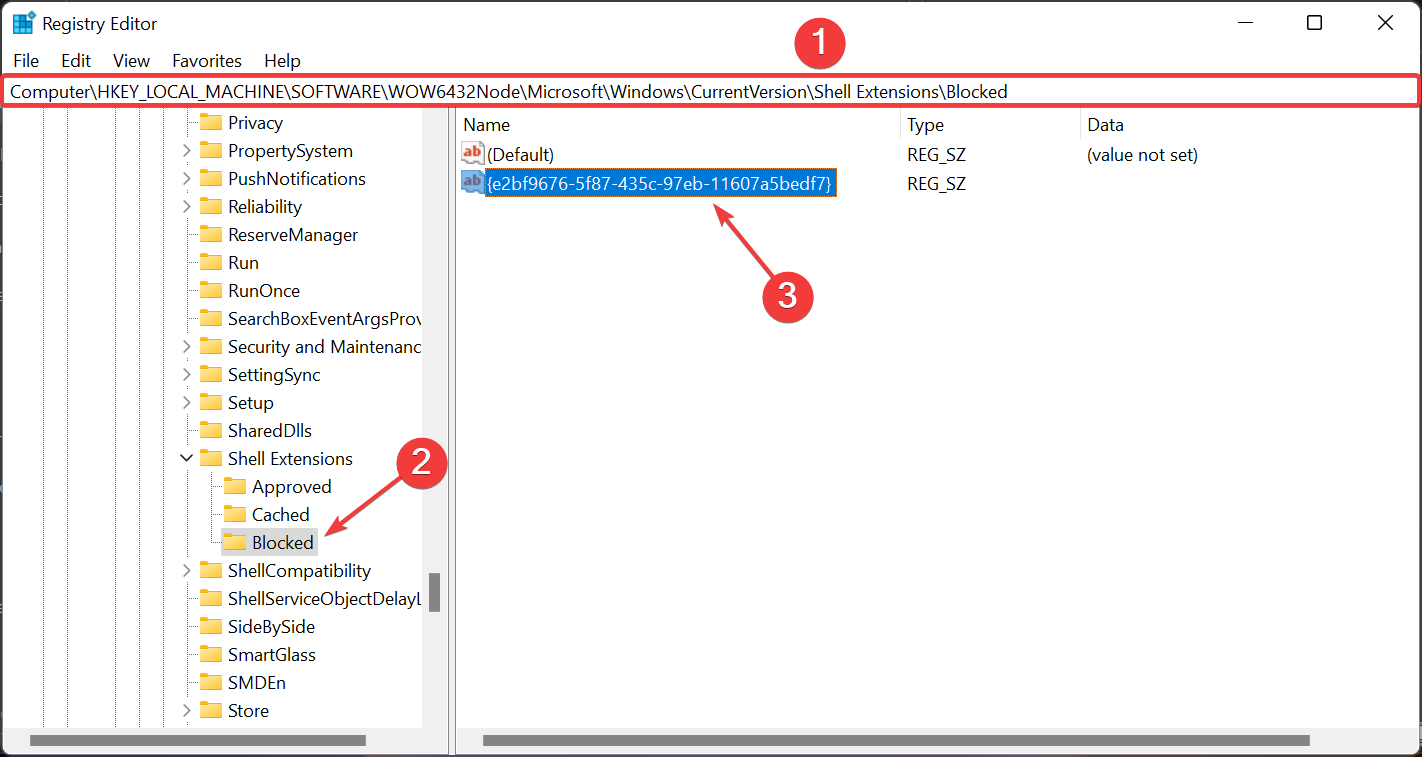Expand the Reliability key
1422x757 pixels.
click(x=186, y=207)
